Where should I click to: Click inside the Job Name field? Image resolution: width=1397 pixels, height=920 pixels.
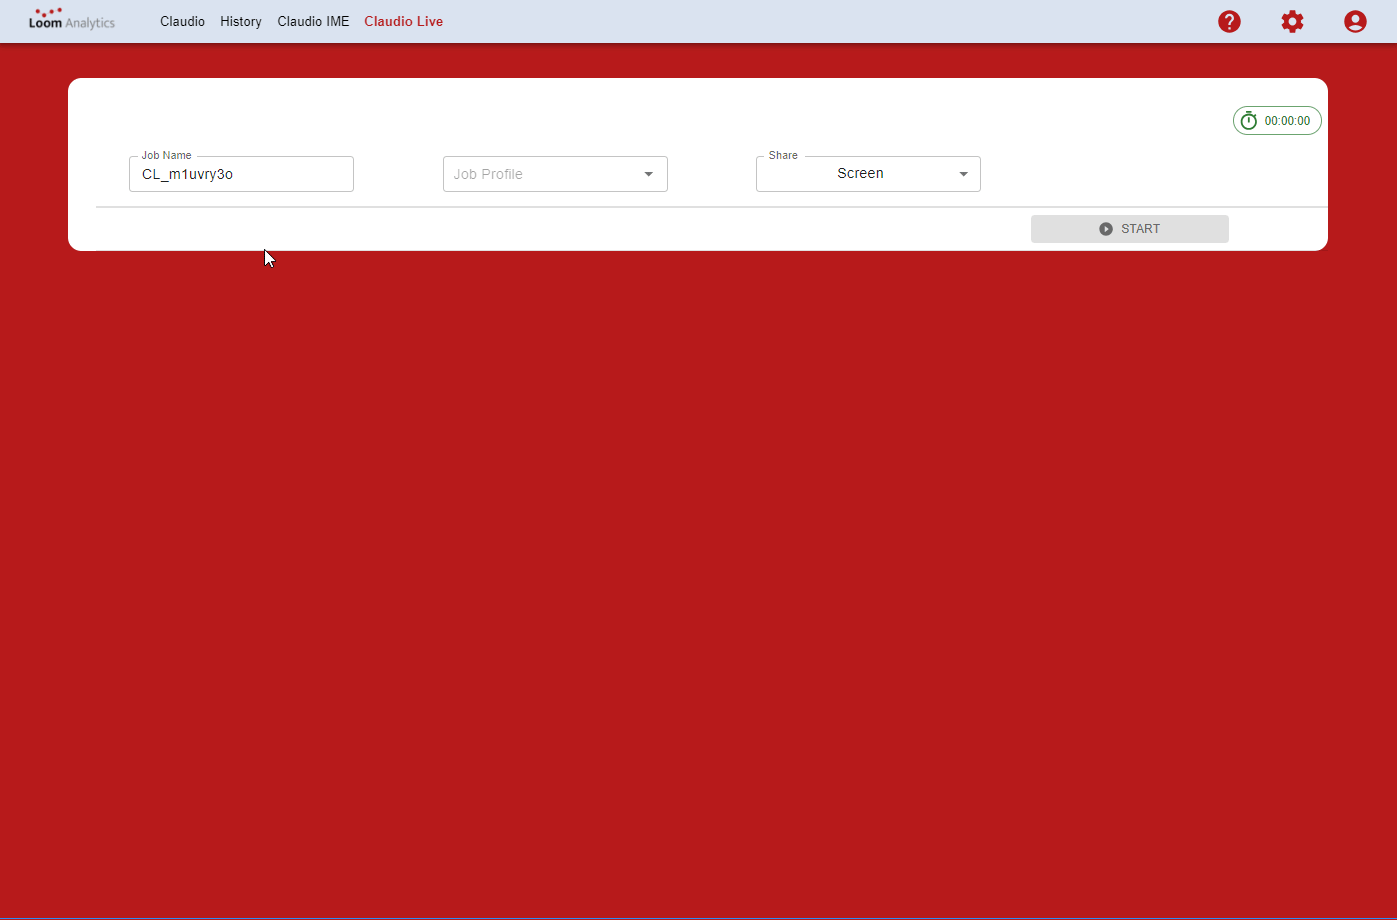point(240,174)
